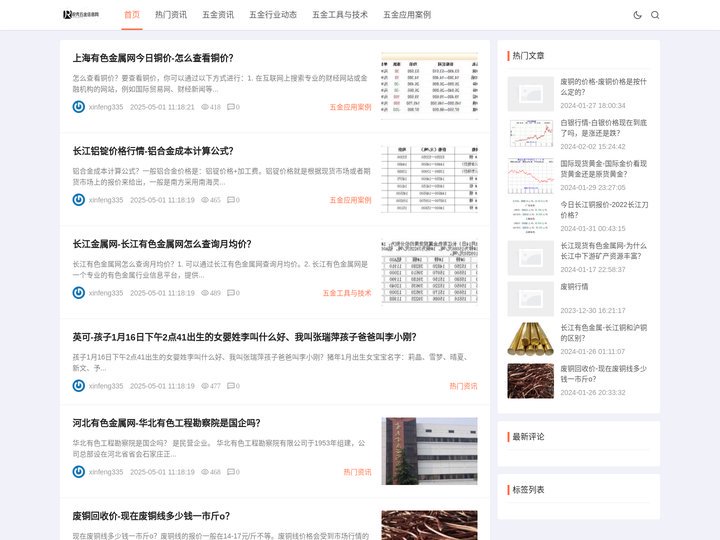Open article 河北有色金属网-华北有色工程勘察院是国企吗?
This screenshot has height=540, width=720.
click(166, 423)
